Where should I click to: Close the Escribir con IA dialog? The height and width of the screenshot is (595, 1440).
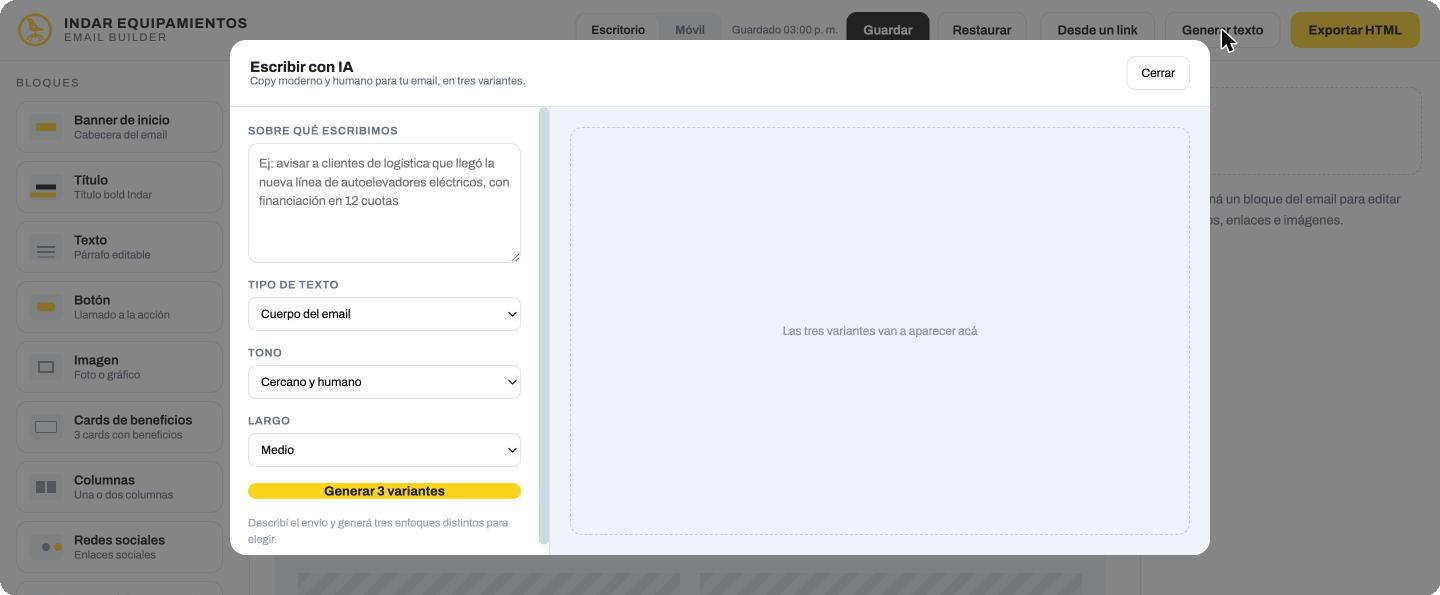tap(1158, 73)
